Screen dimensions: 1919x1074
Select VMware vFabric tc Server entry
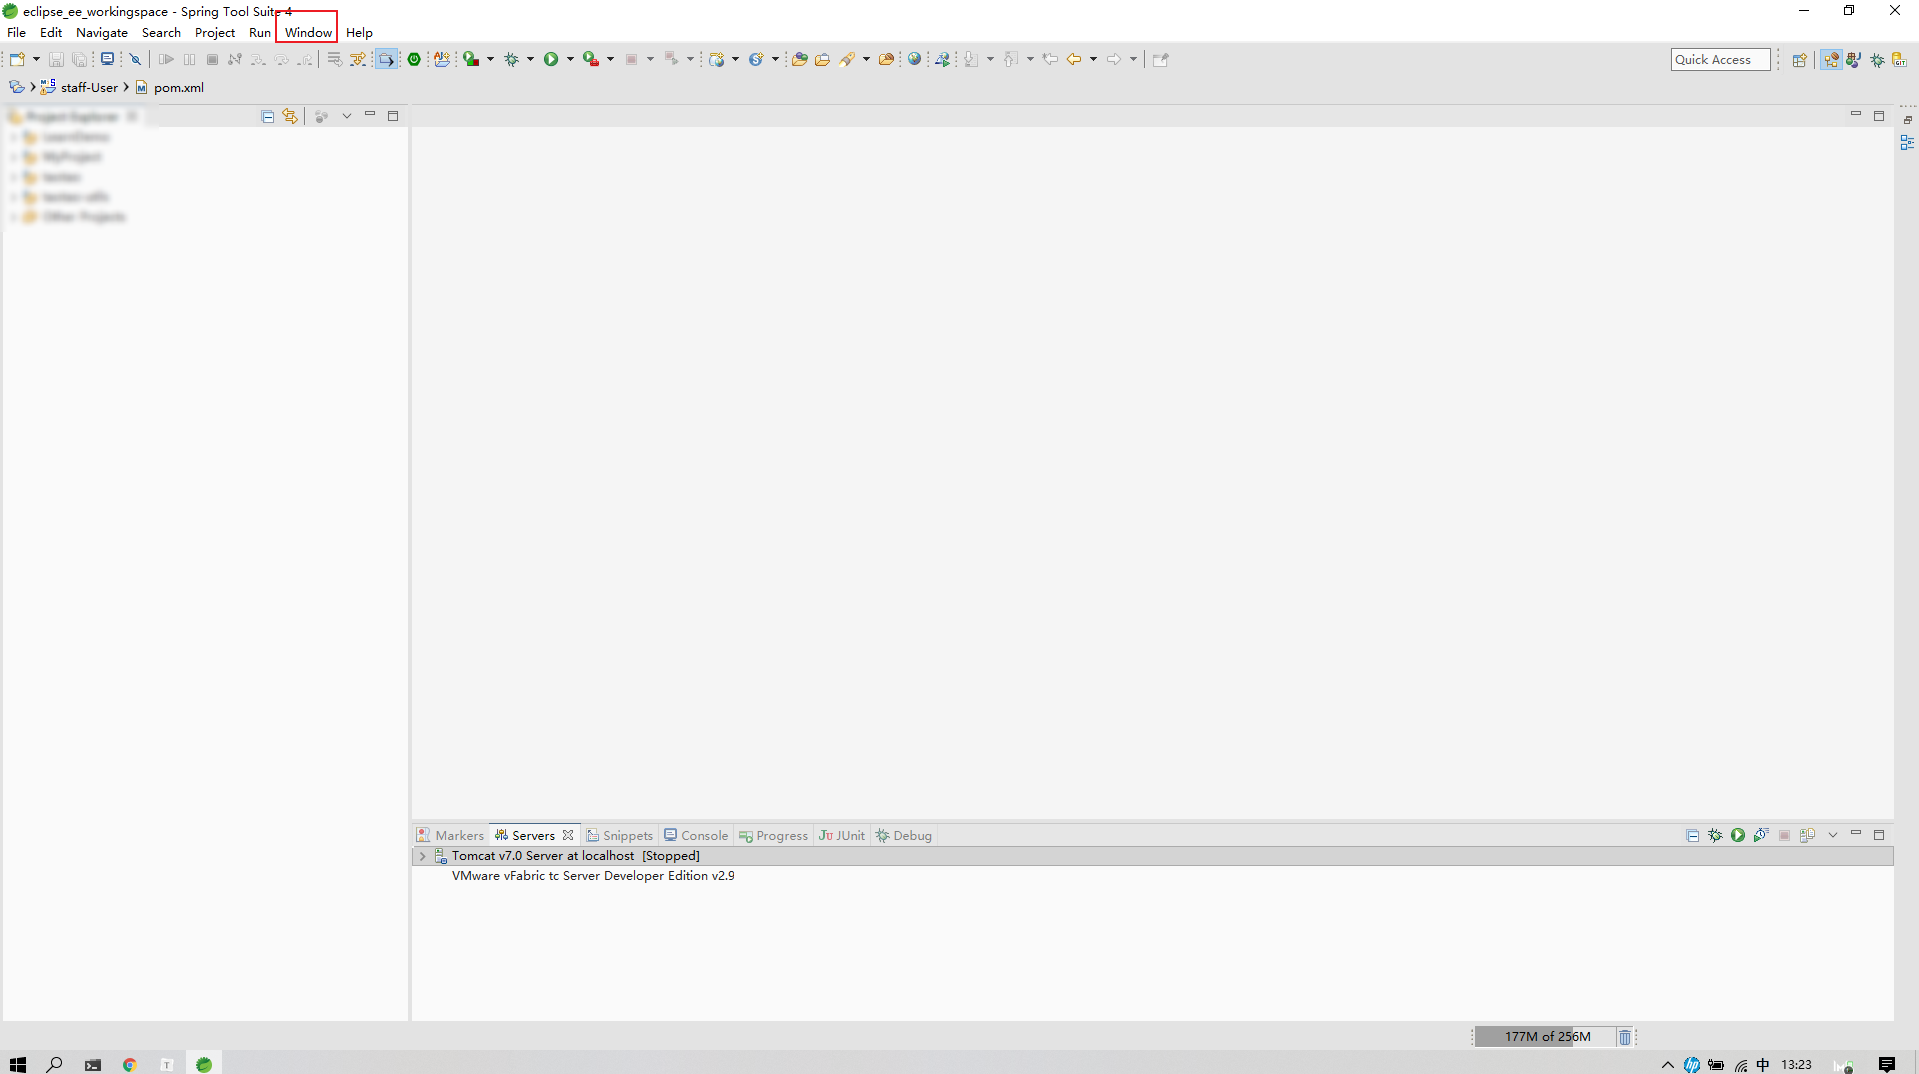[x=593, y=875]
